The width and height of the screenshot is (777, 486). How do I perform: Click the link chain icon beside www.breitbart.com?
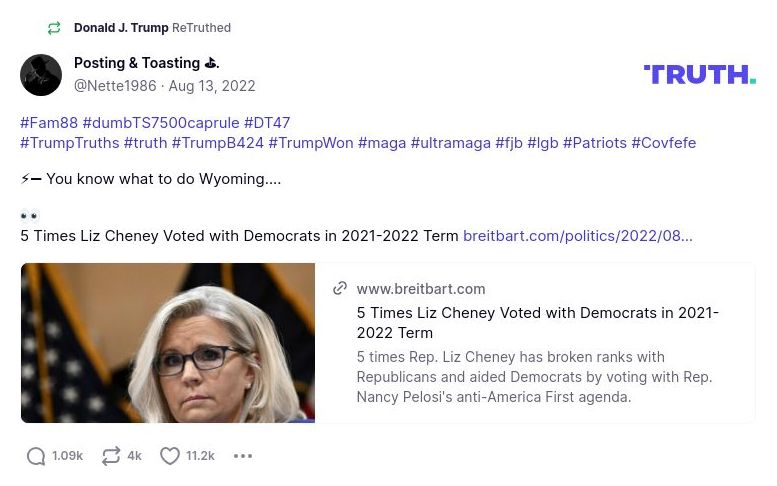point(340,289)
